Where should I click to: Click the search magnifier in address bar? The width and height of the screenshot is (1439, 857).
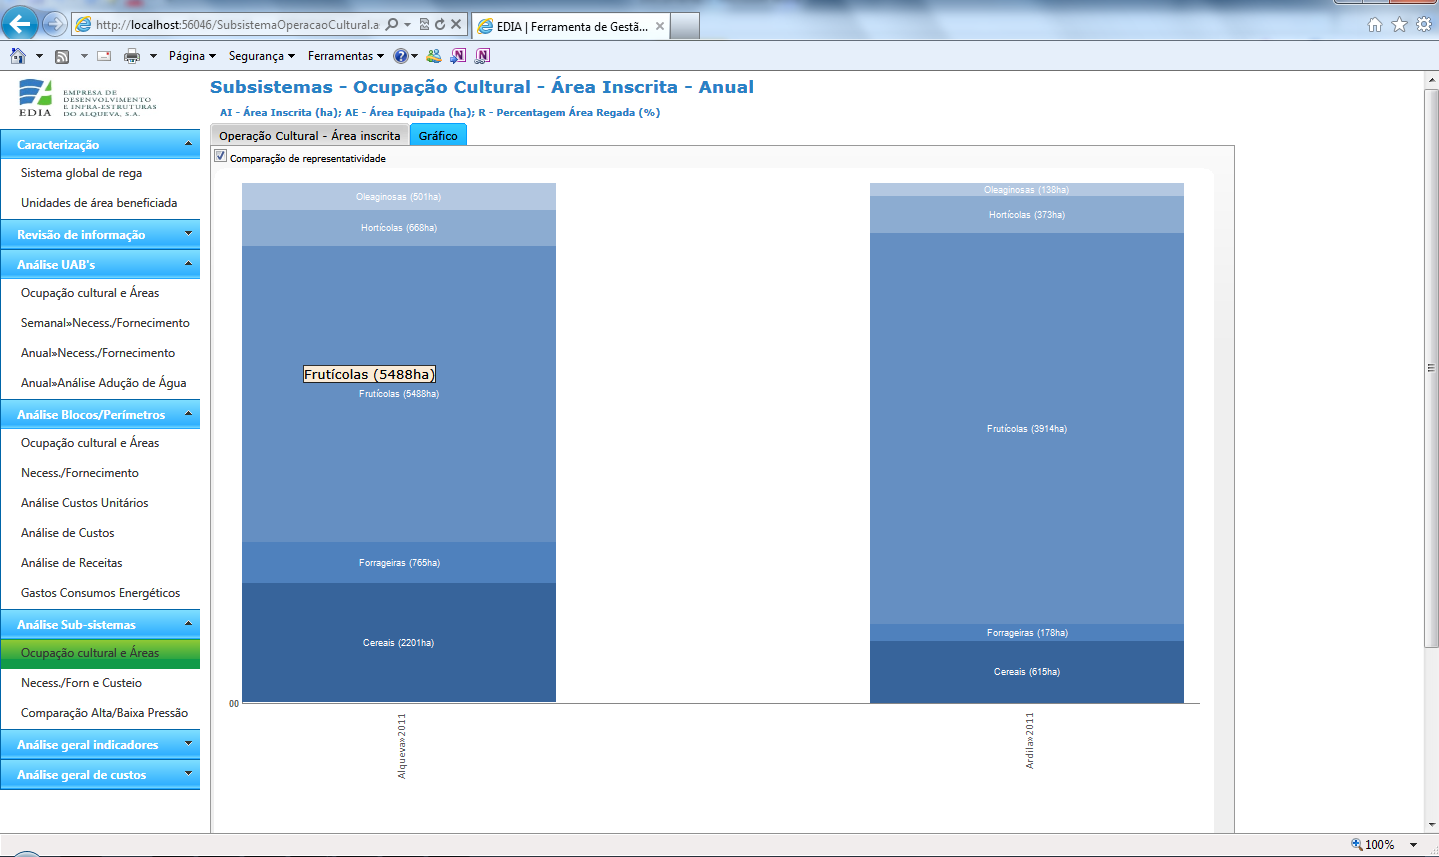(x=391, y=24)
